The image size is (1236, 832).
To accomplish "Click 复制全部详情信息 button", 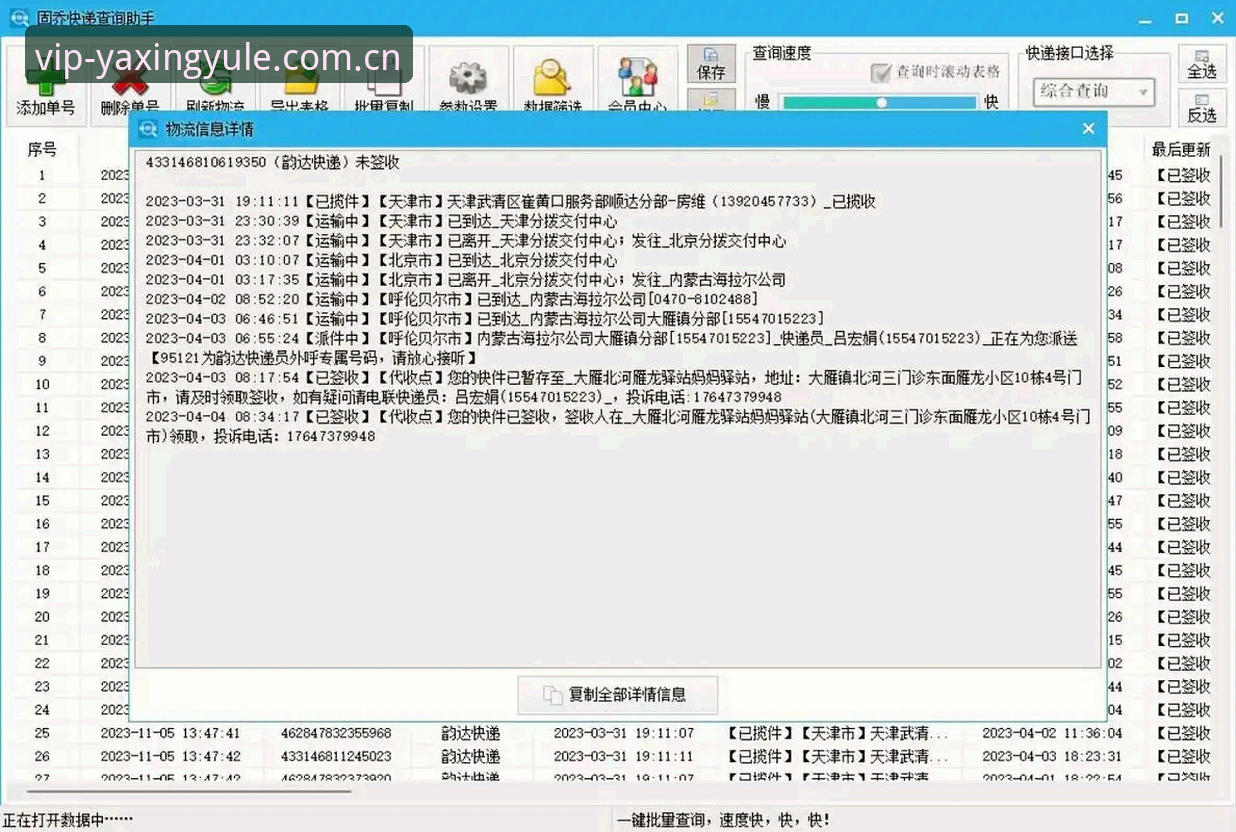I will (x=617, y=694).
